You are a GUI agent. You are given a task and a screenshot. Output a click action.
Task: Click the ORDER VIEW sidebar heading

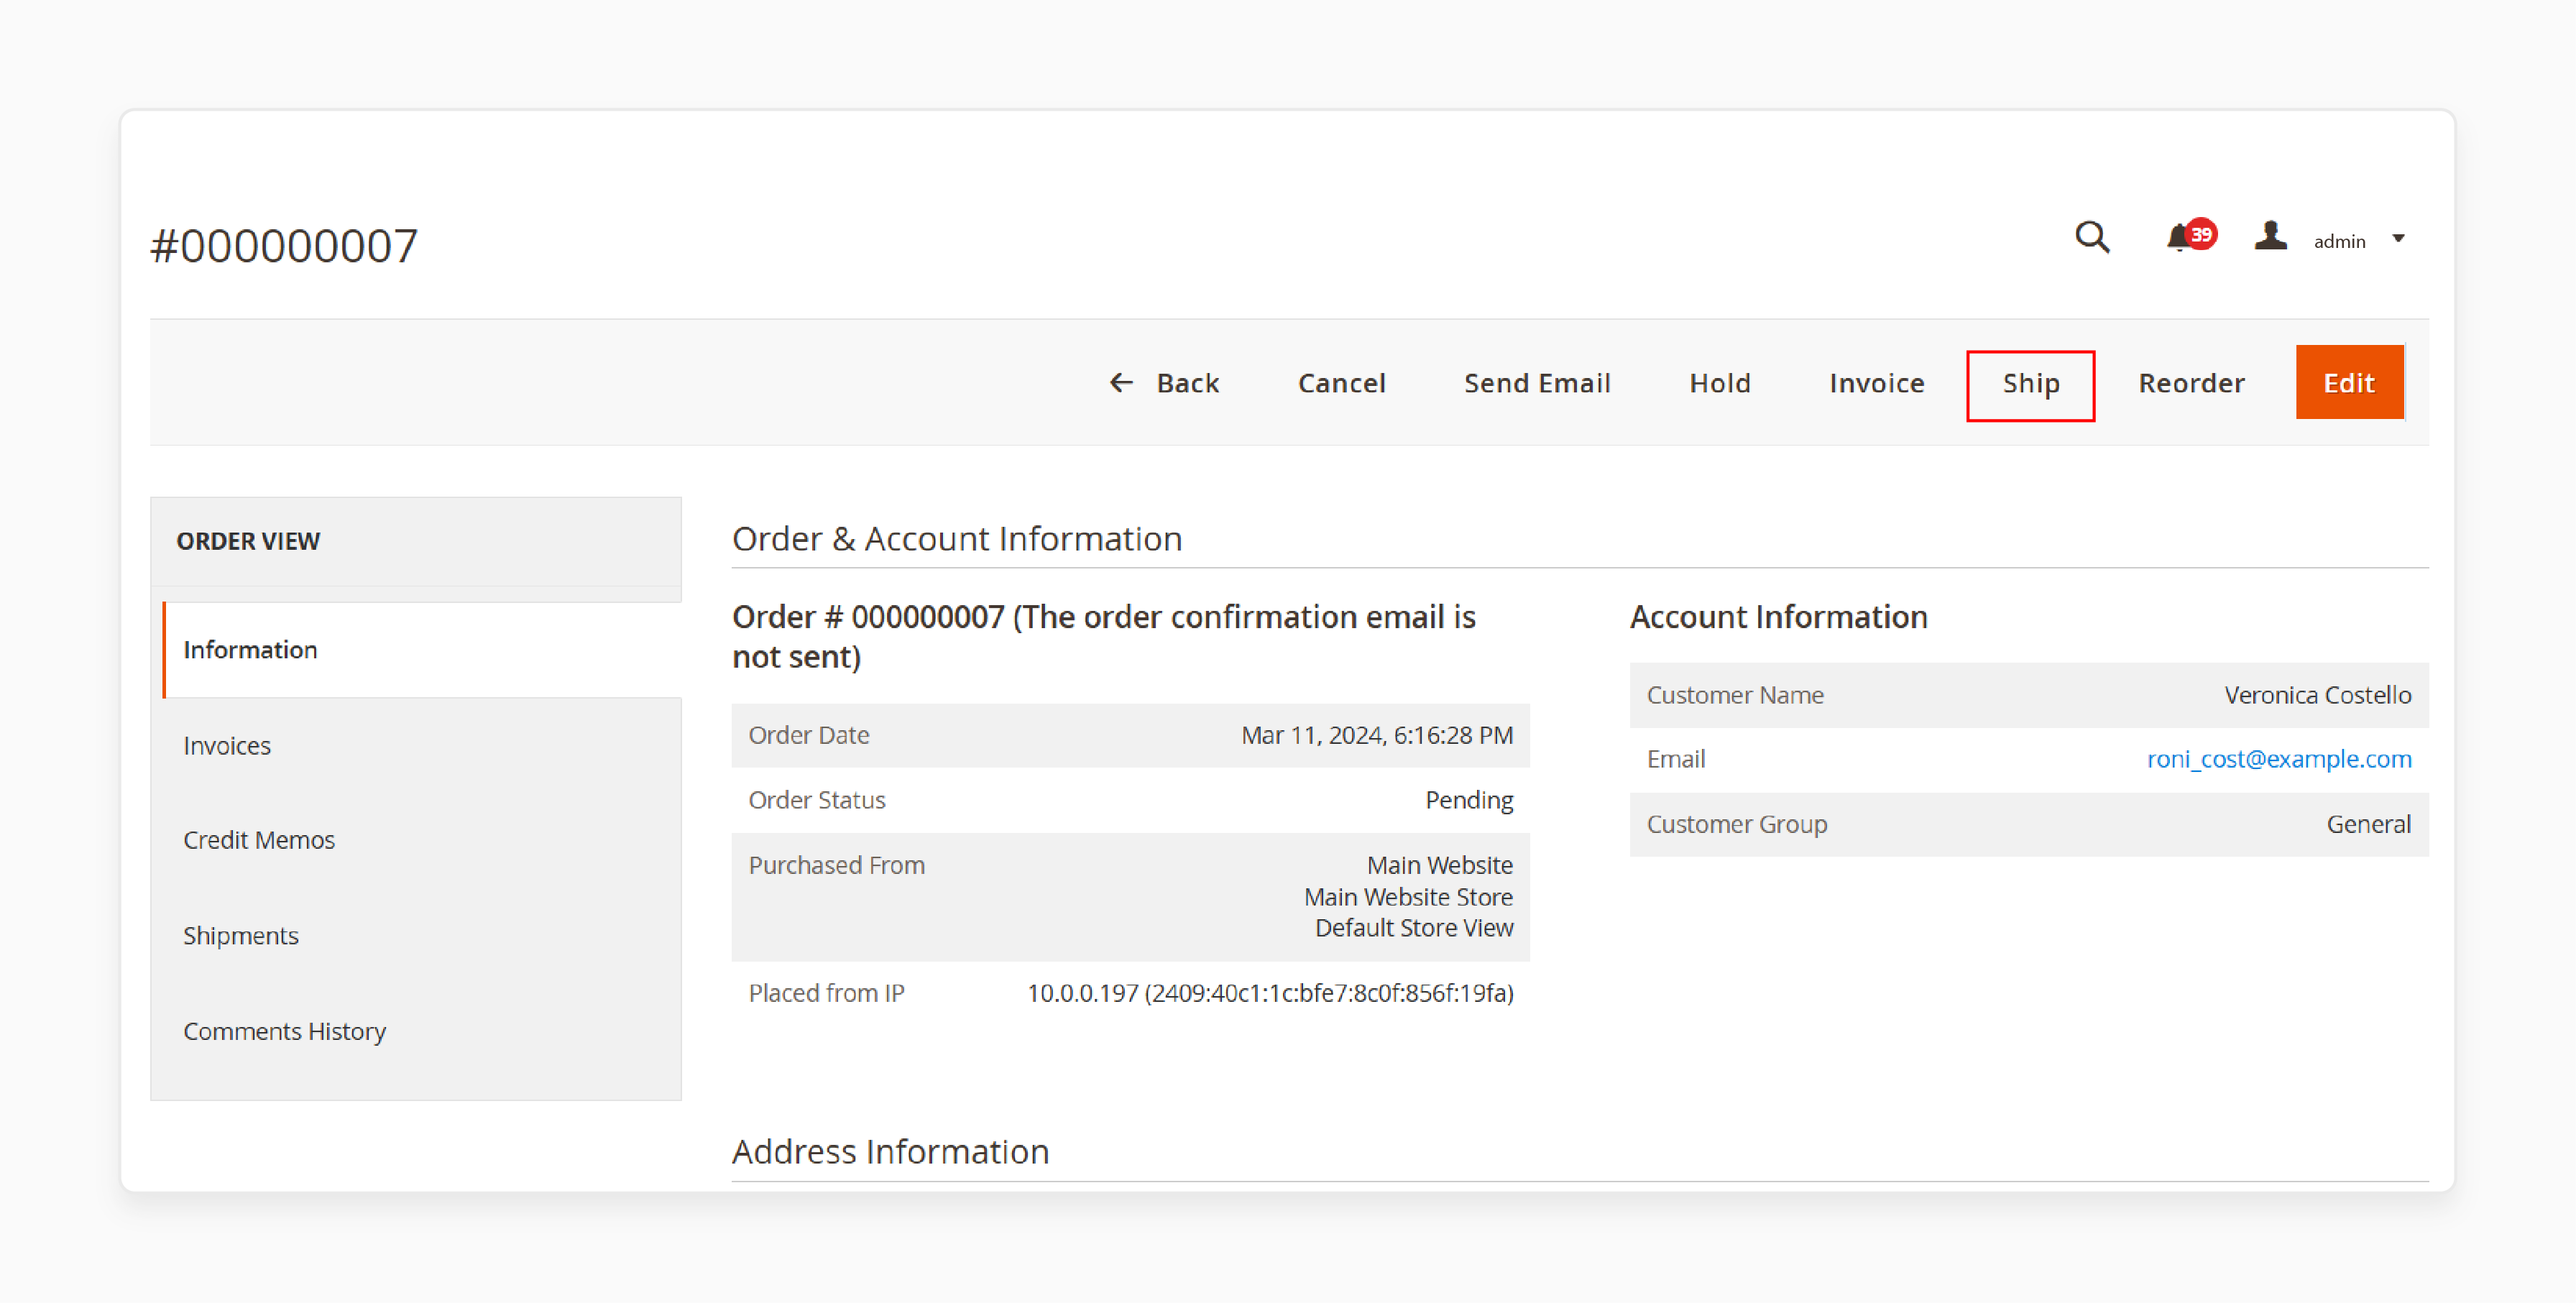pyautogui.click(x=248, y=541)
